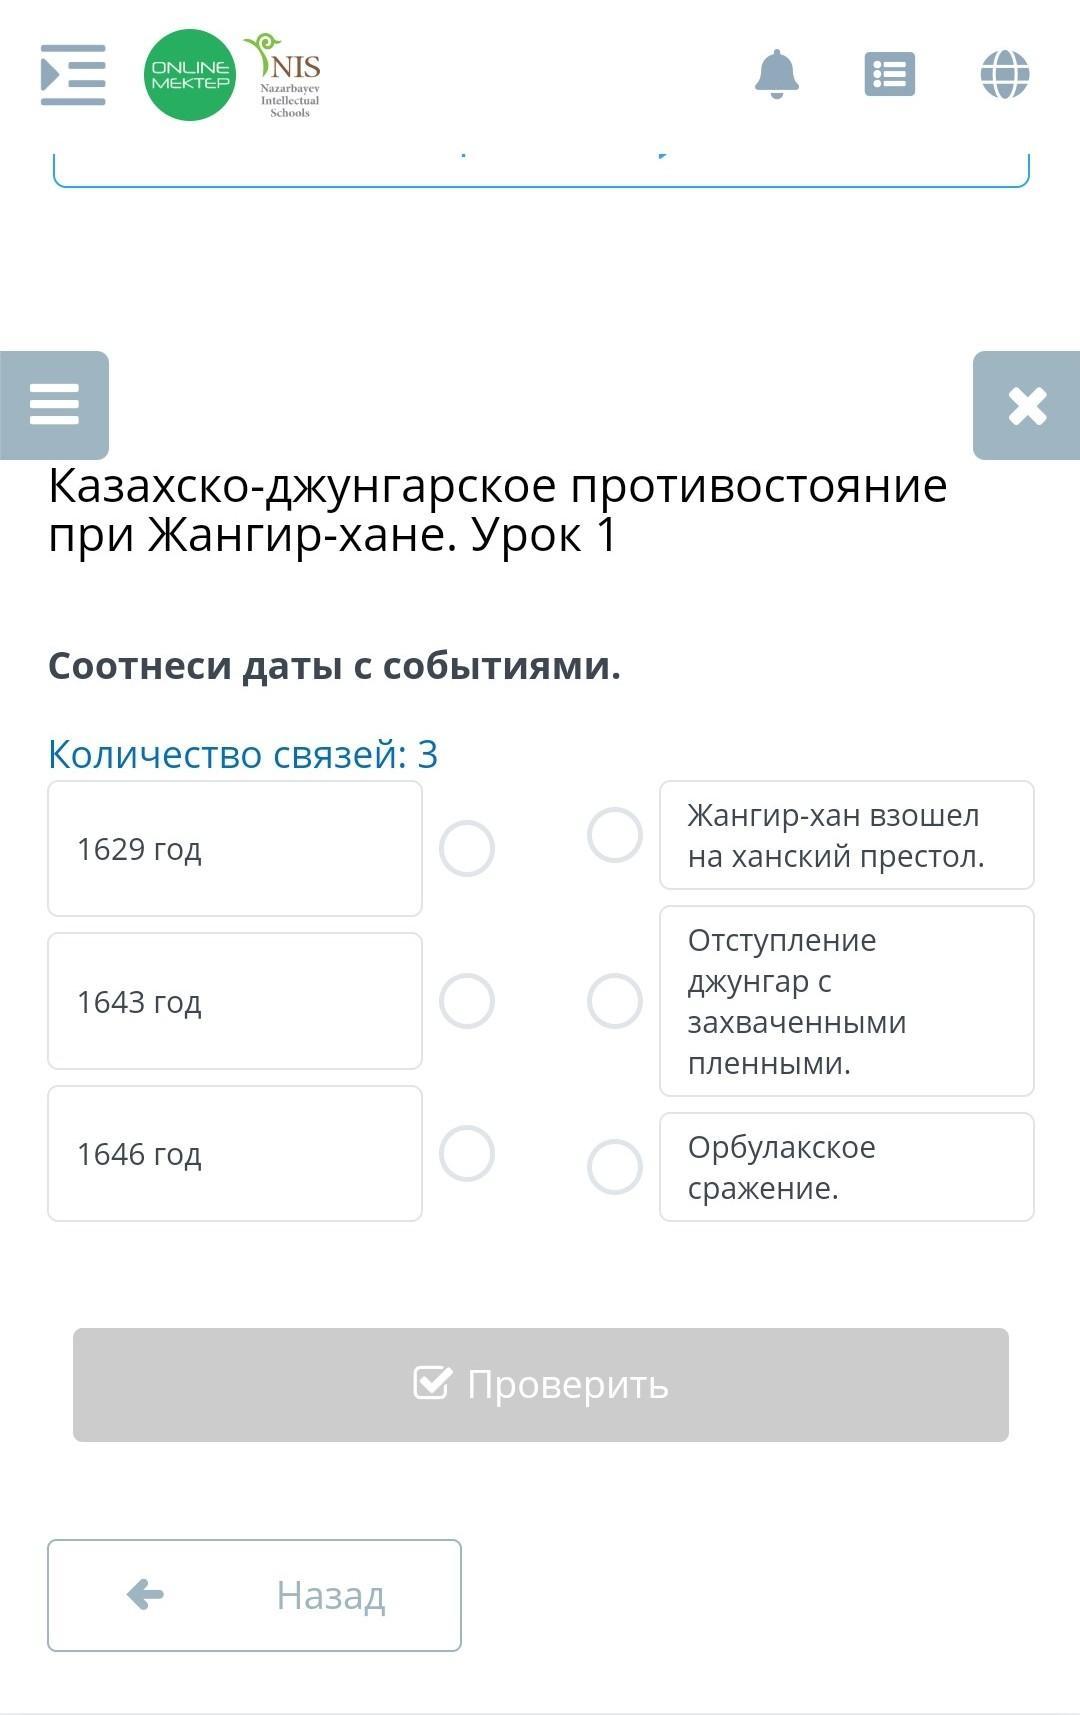The image size is (1080, 1715).
Task: Open the gray hamburger side panel button
Action: tap(54, 405)
